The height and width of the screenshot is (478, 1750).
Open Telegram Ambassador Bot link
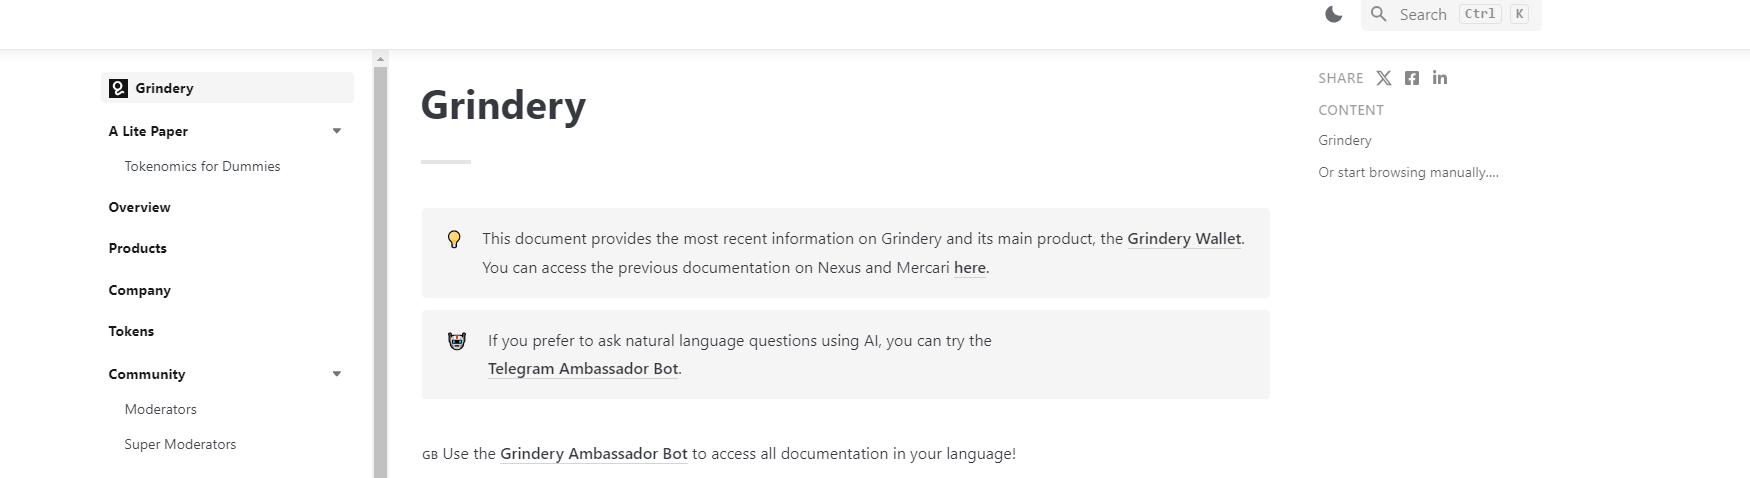[x=583, y=368]
